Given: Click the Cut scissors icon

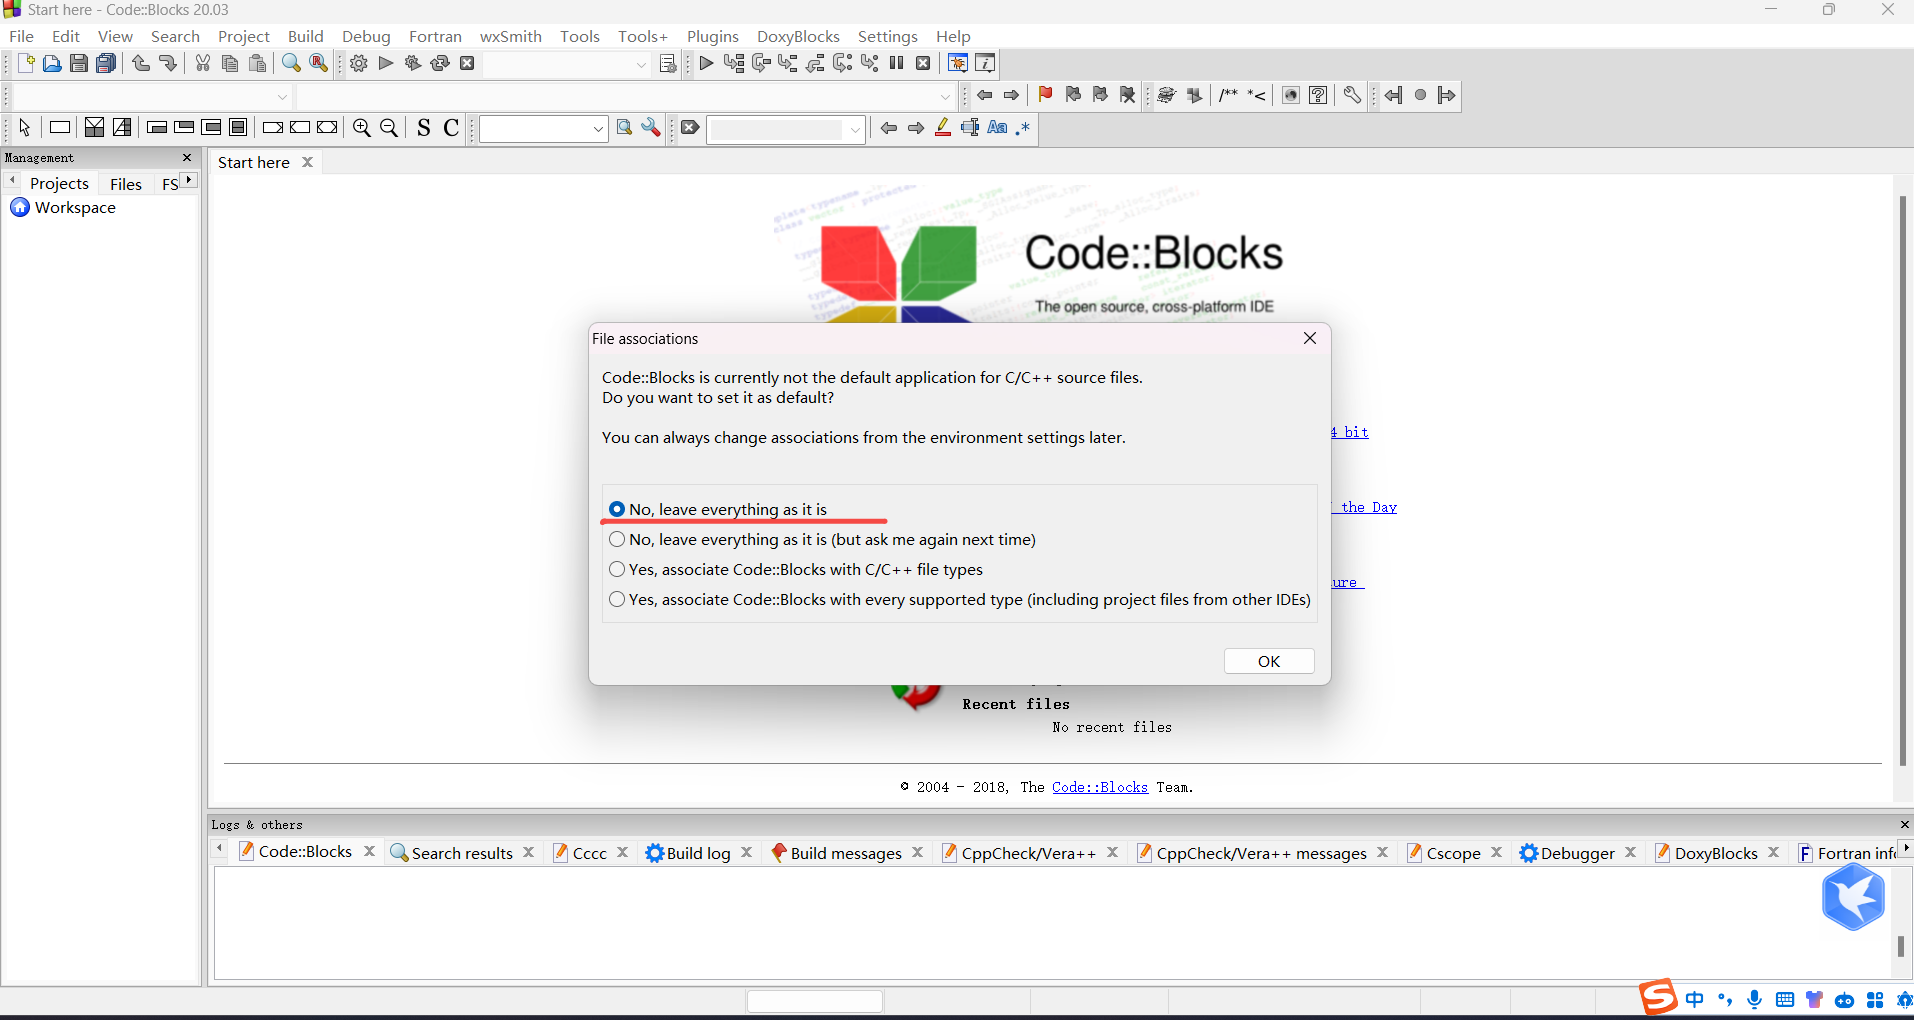Looking at the screenshot, I should point(203,63).
